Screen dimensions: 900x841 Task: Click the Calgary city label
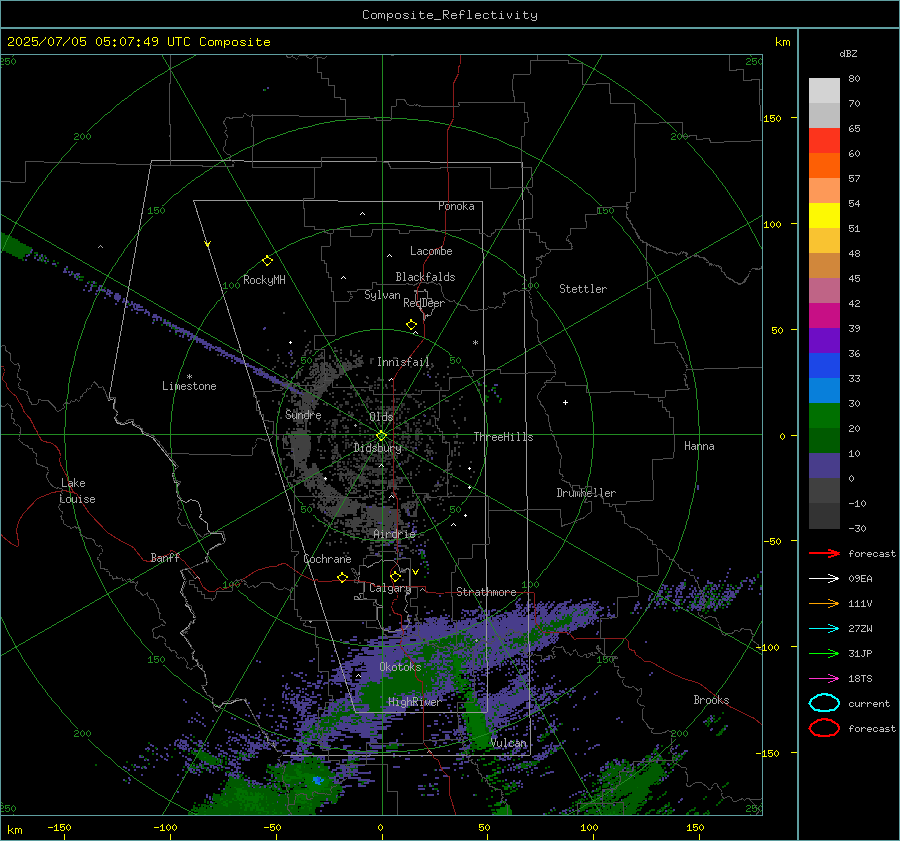click(390, 588)
